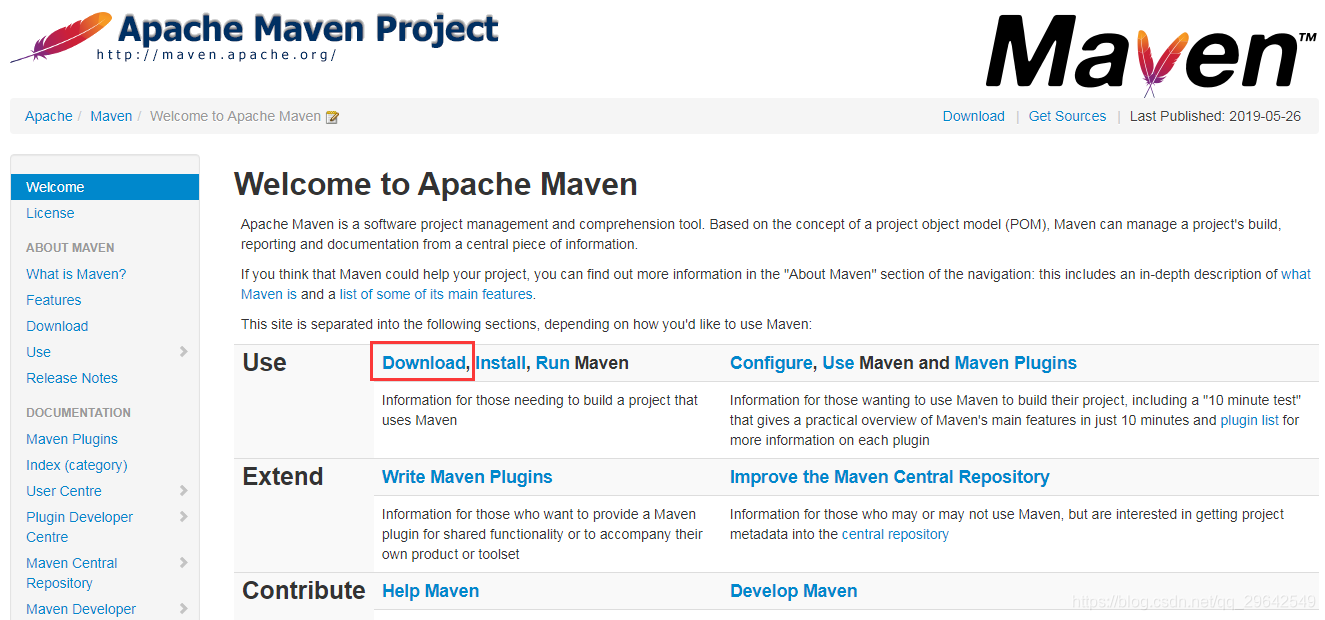Image resolution: width=1325 pixels, height=620 pixels.
Task: Open Maven Central Repository sidebar item
Action: [x=72, y=573]
